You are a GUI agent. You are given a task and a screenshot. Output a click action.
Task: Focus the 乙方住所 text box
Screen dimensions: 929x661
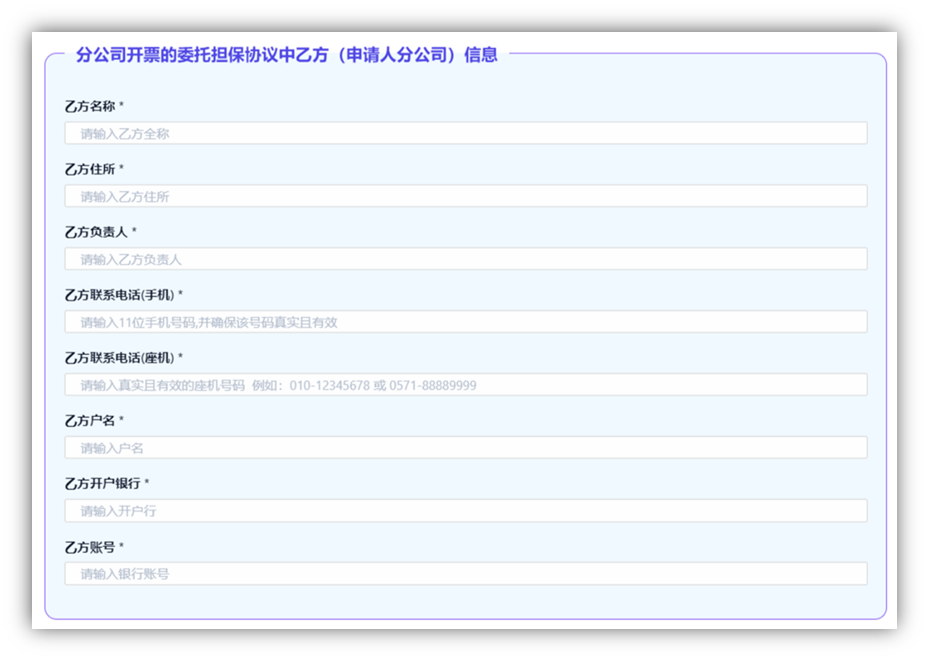465,196
